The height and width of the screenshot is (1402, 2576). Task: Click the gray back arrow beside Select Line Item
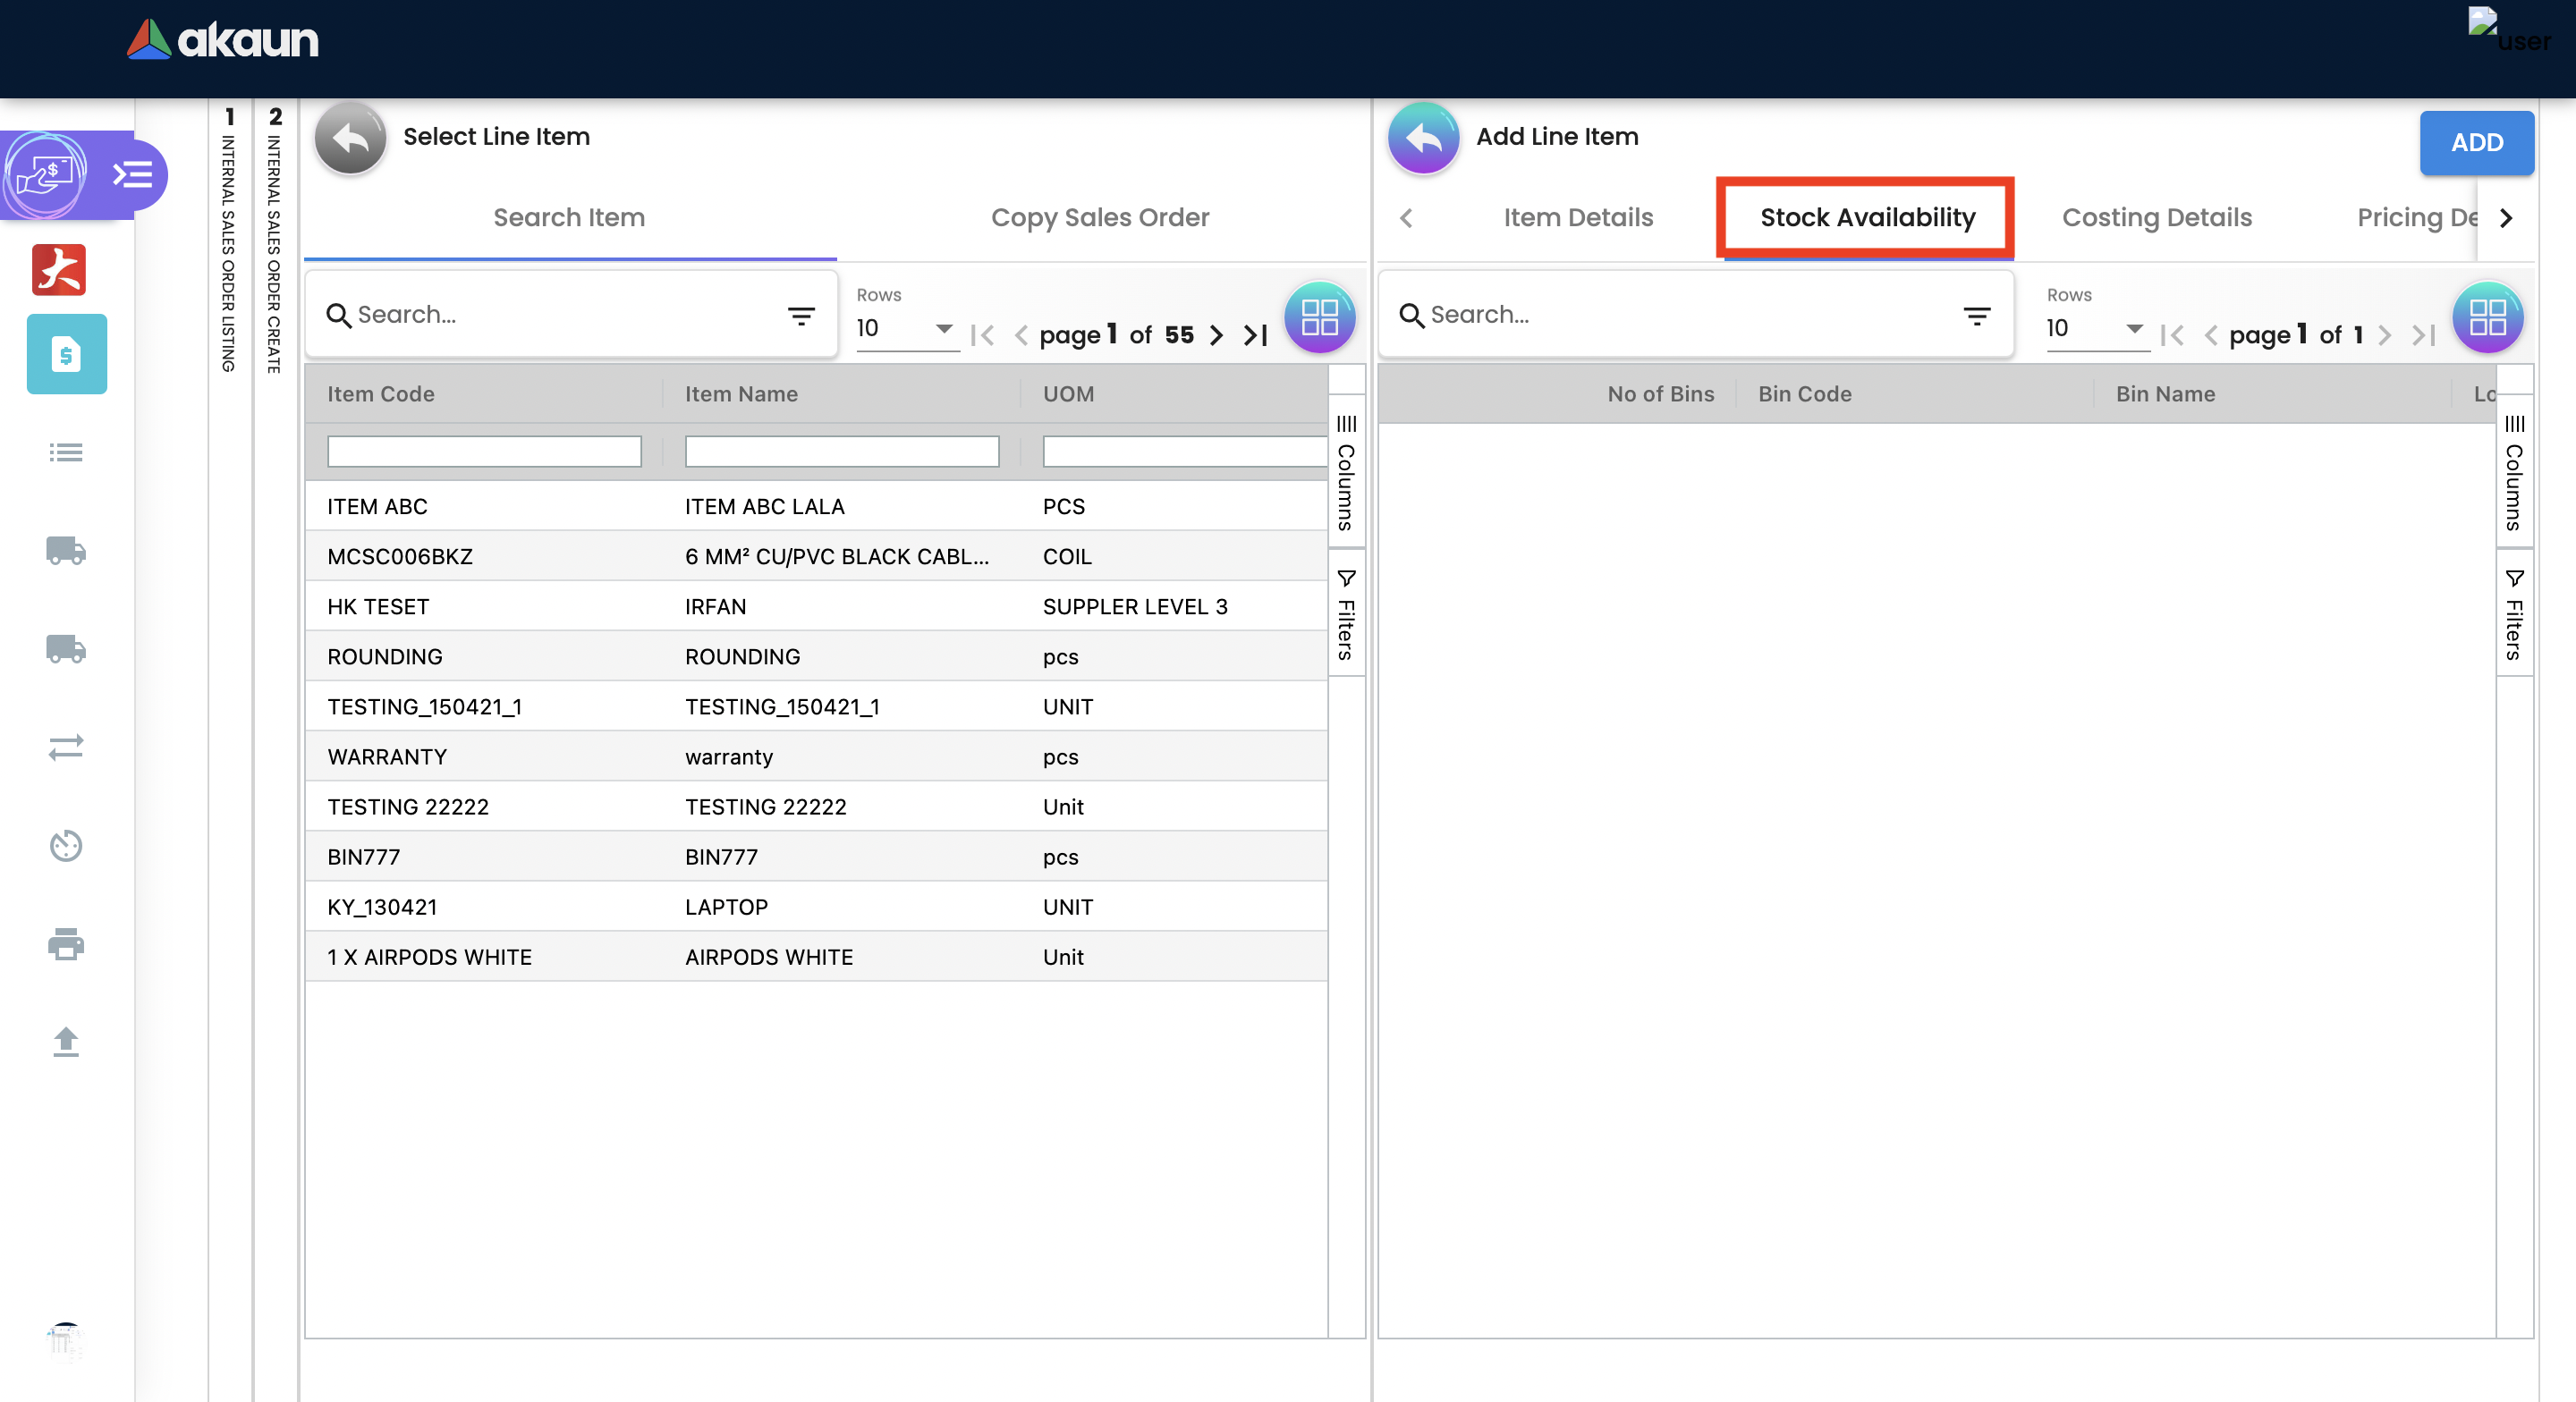click(x=350, y=138)
